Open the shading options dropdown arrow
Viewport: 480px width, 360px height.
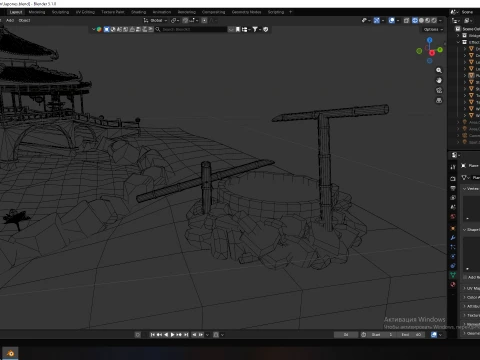click(x=440, y=20)
